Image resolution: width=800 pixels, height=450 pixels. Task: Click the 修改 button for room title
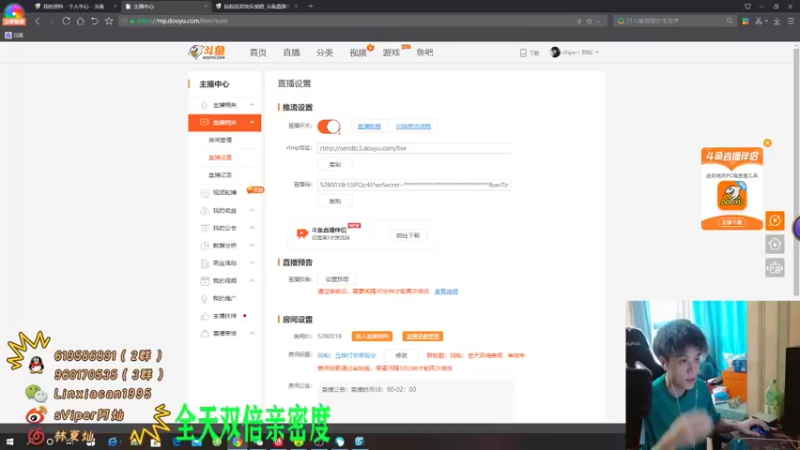401,355
